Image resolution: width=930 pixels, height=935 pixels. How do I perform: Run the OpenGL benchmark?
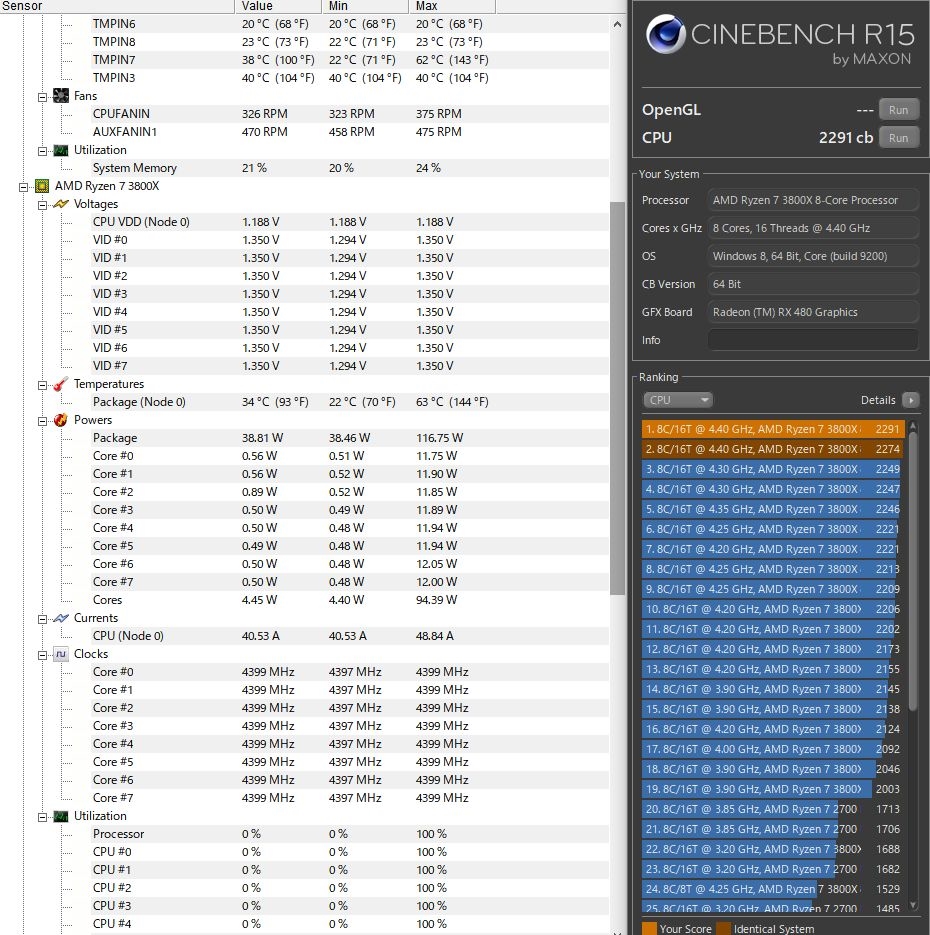click(x=898, y=110)
